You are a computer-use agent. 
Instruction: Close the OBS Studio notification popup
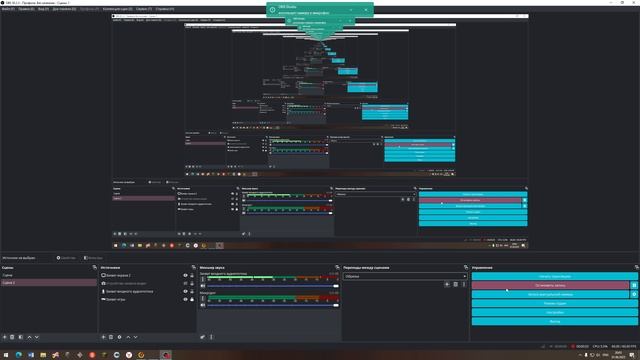pos(366,10)
